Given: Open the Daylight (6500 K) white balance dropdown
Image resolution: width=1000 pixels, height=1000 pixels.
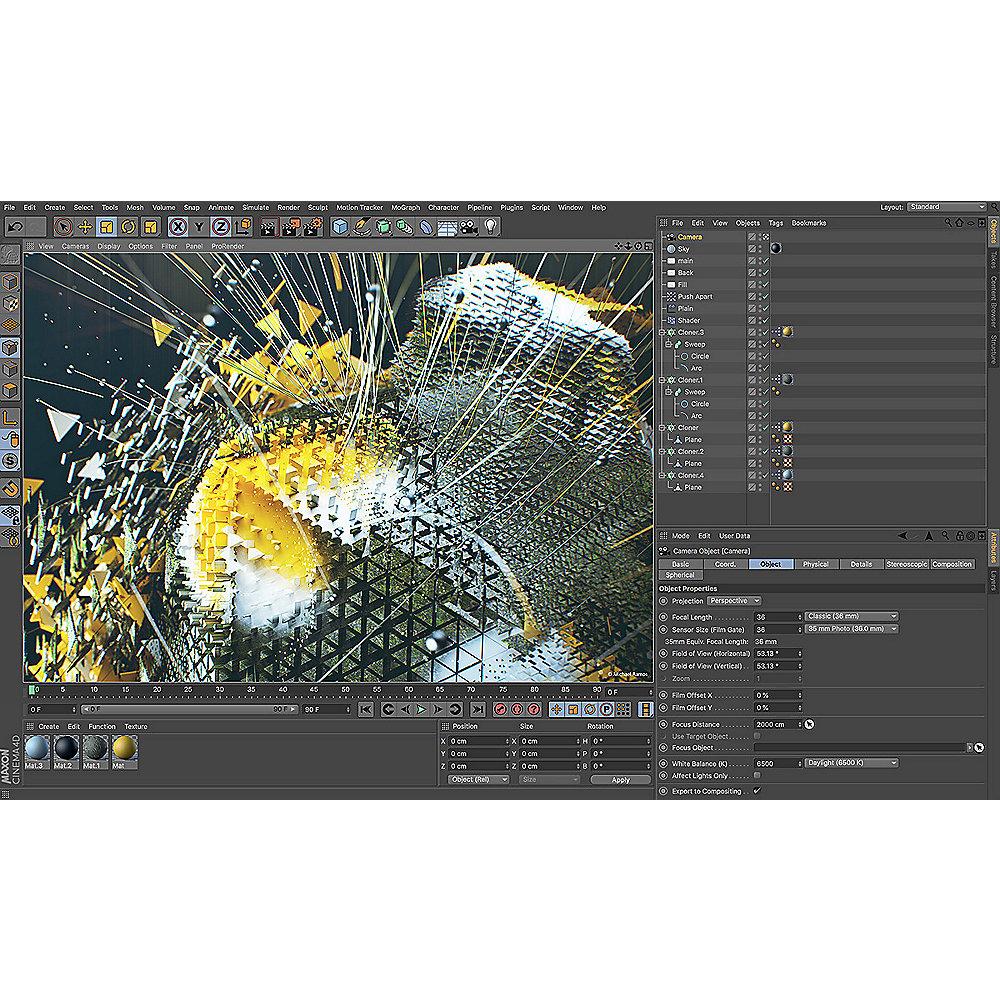Looking at the screenshot, I should click(851, 763).
